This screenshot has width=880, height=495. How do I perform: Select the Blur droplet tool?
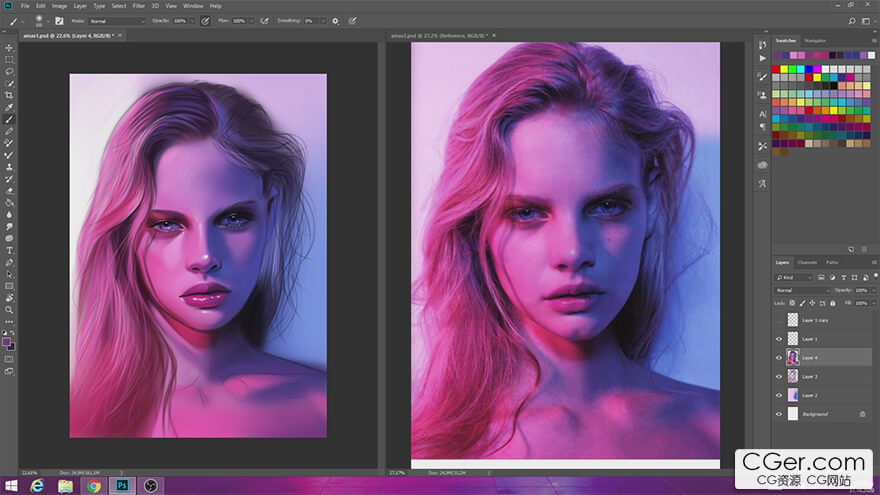click(x=9, y=214)
